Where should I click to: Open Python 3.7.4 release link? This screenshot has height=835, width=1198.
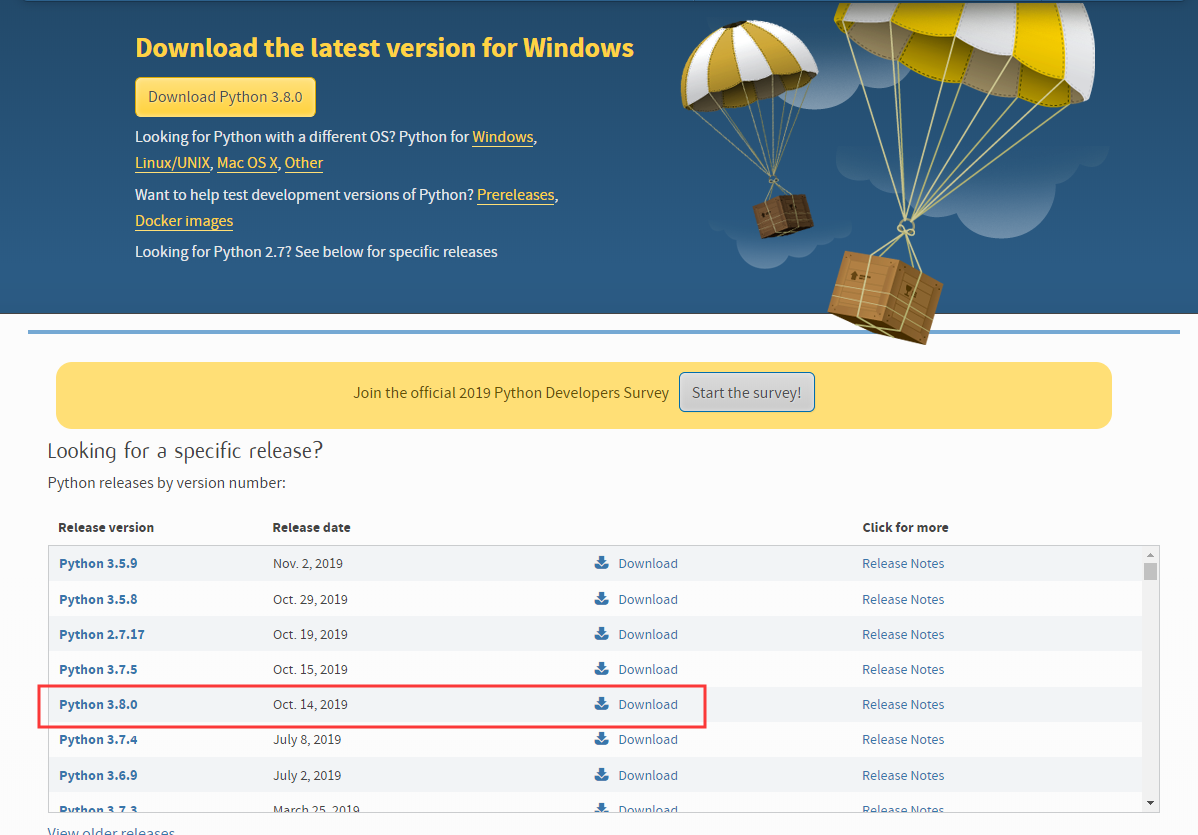click(x=98, y=740)
